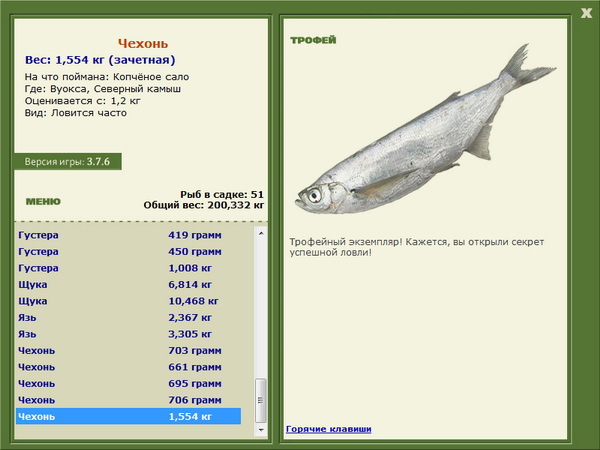Viewport: 600px width, 450px height.
Task: Select the Чехонь 695 грамм row
Action: (x=129, y=383)
